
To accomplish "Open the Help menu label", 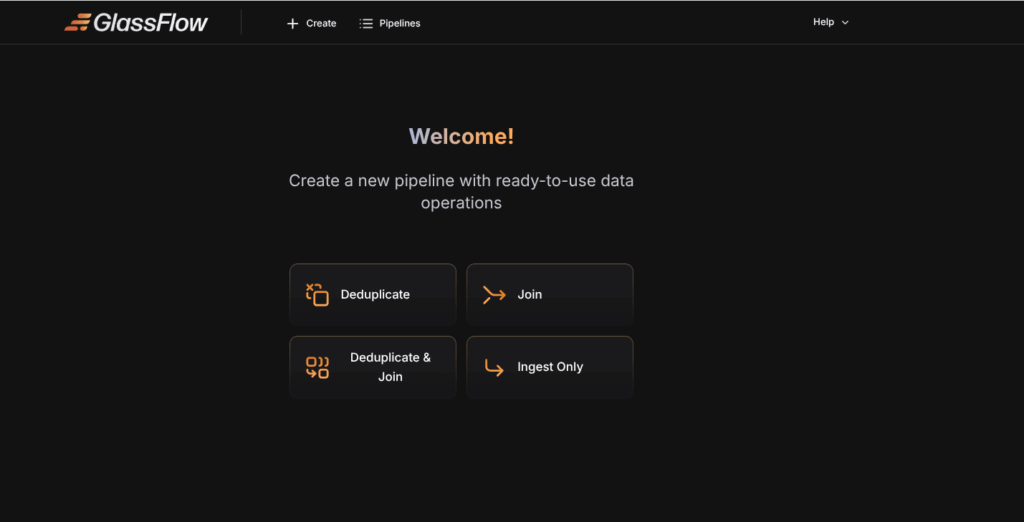I will pos(823,22).
